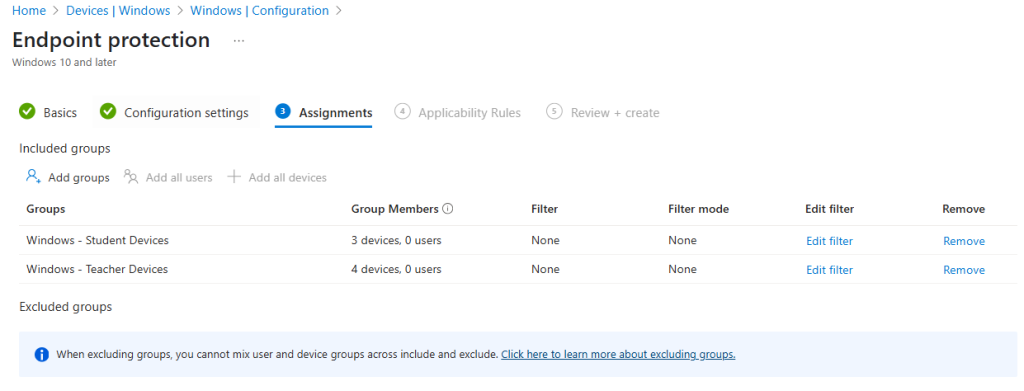Screen dimensions: 1024x391
Task: Click the step 3 circle for Assignments
Action: (282, 112)
